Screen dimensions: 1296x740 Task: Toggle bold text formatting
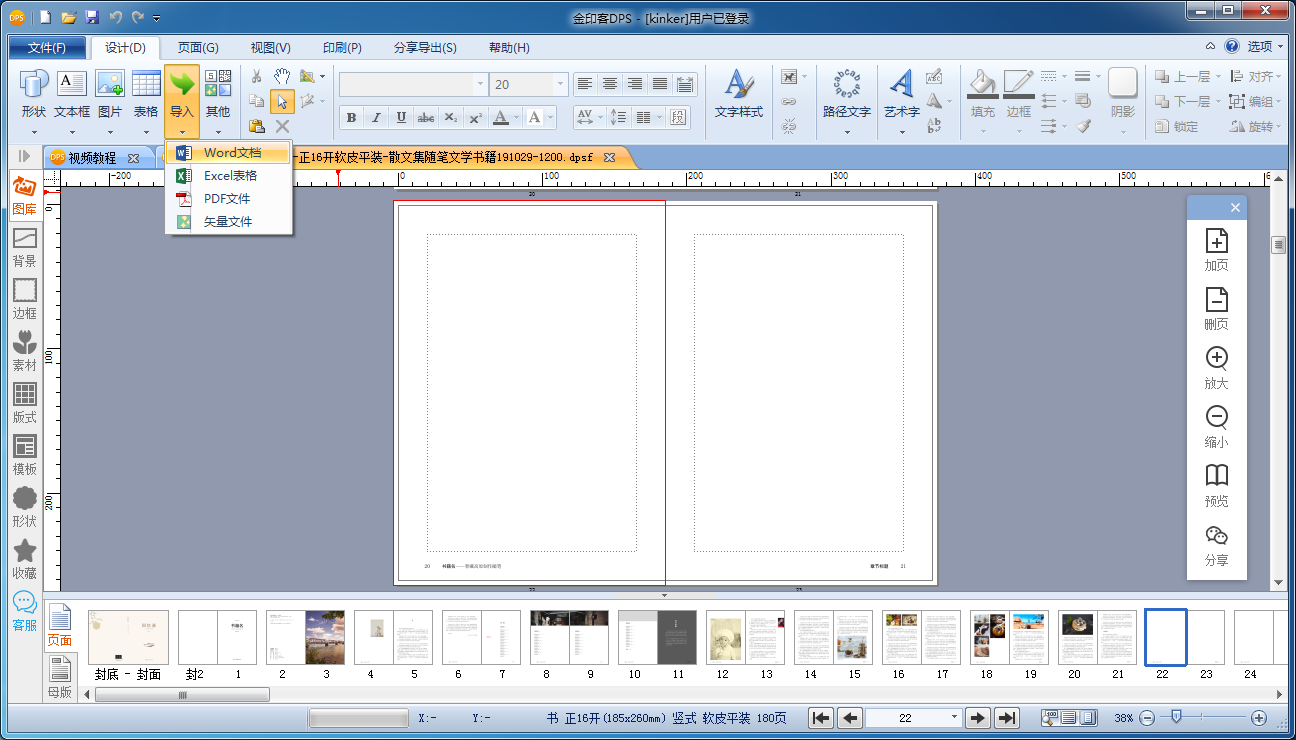[351, 117]
